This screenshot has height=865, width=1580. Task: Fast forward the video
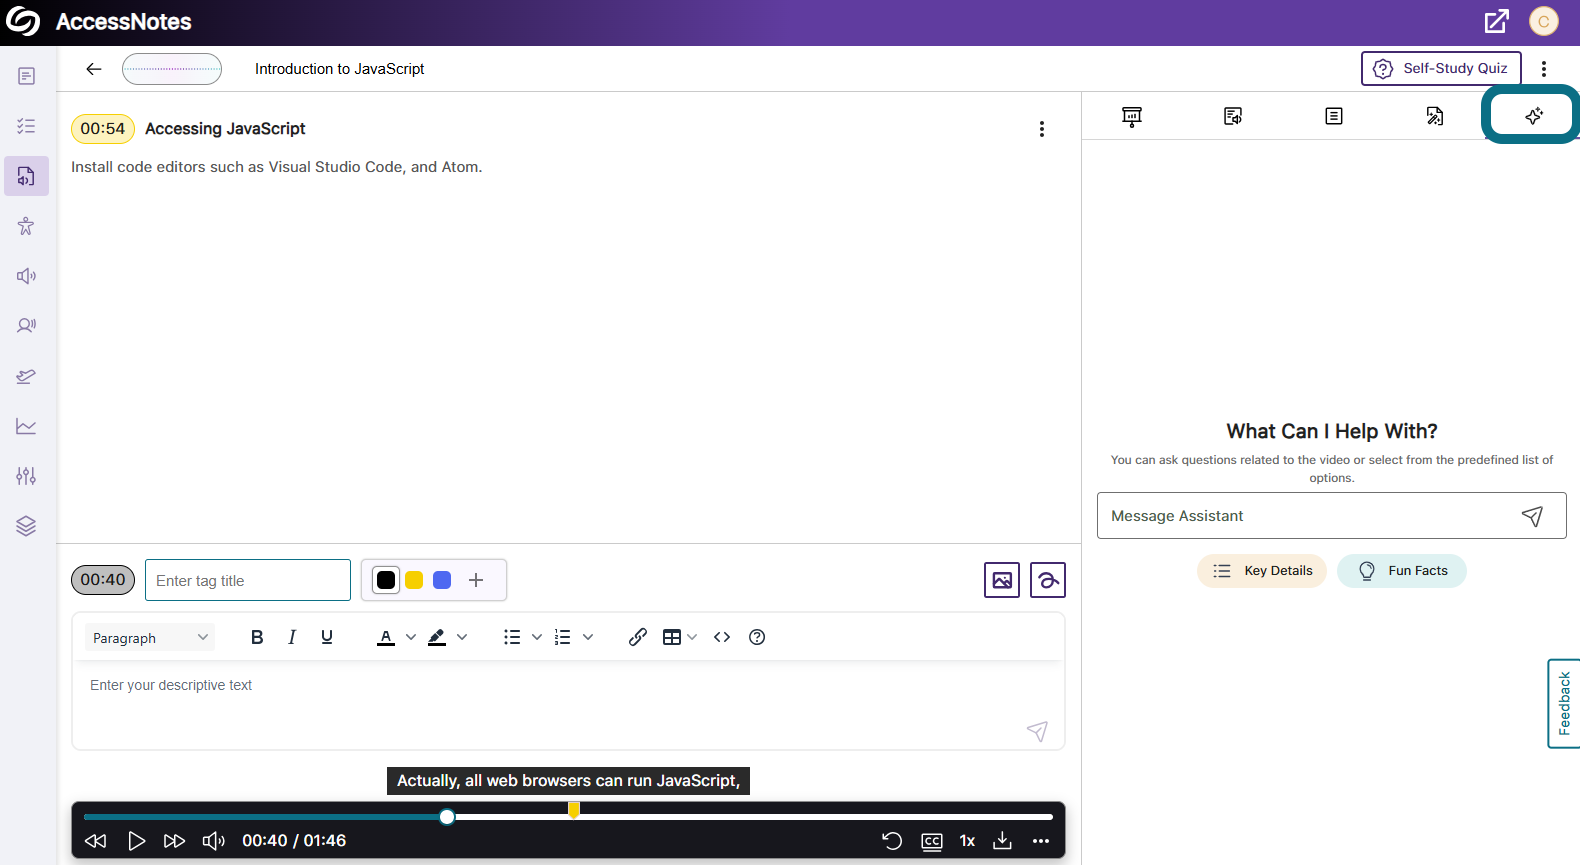(174, 841)
